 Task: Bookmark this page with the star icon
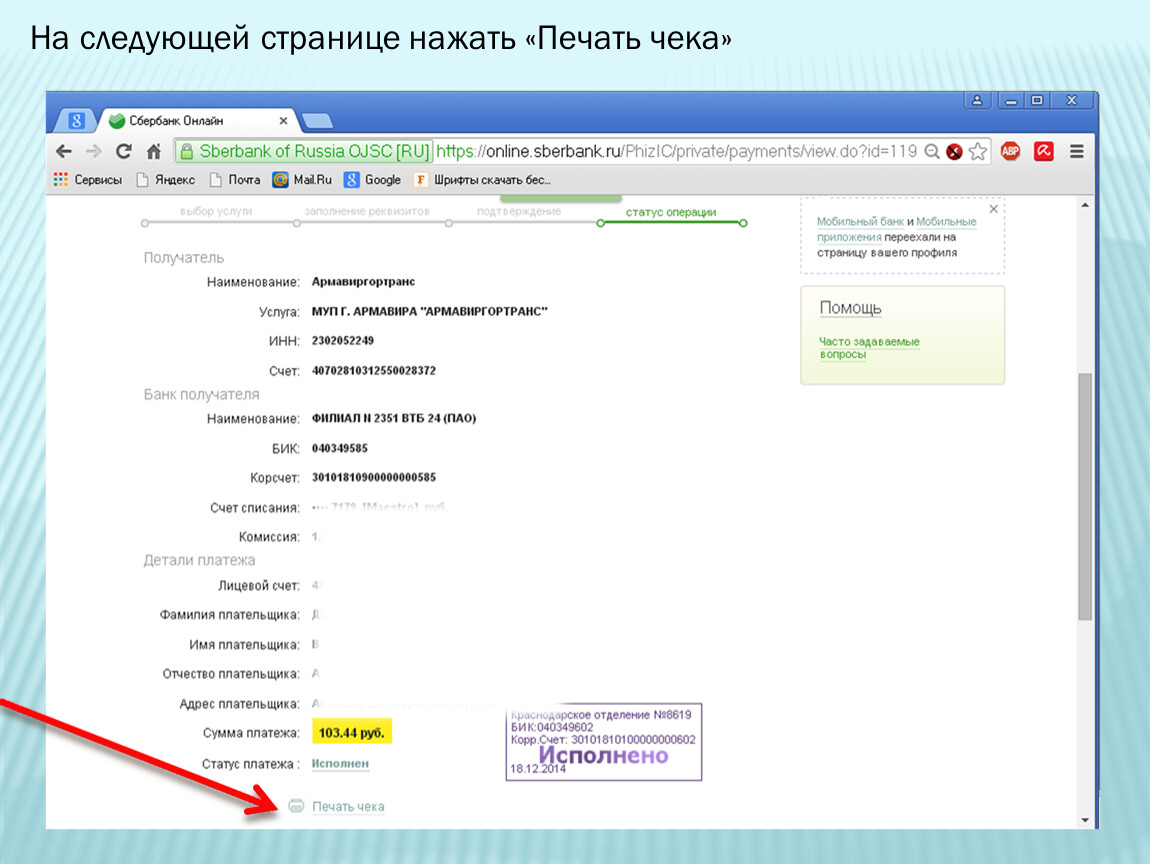(978, 151)
